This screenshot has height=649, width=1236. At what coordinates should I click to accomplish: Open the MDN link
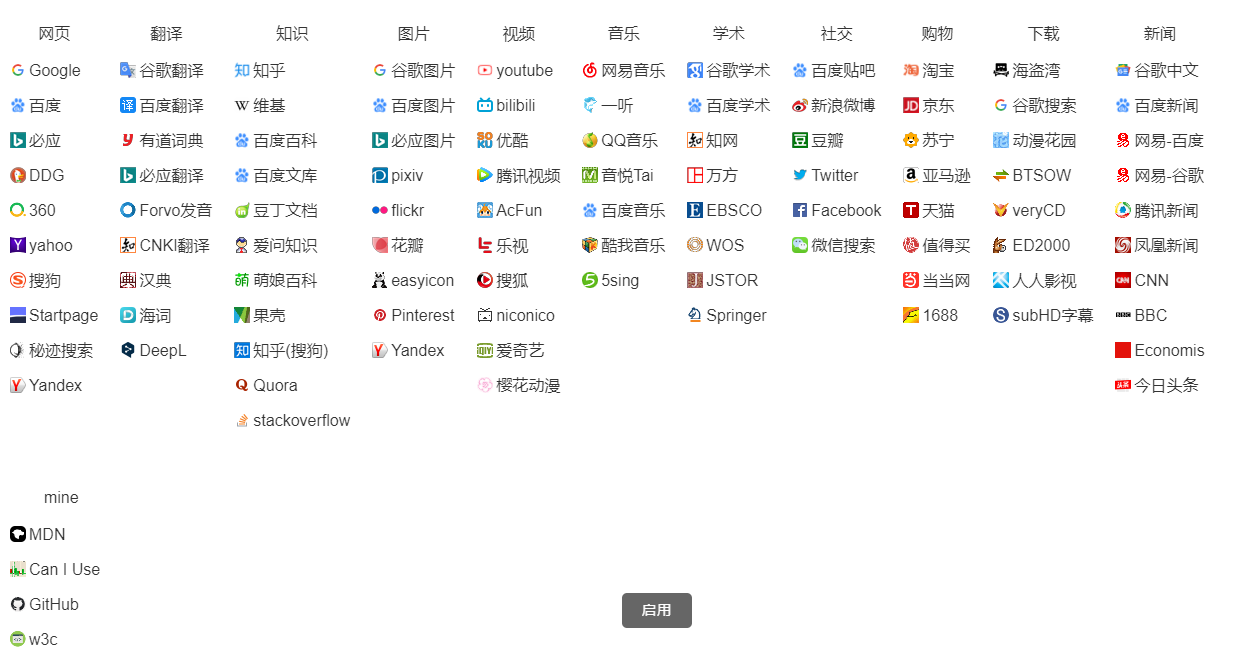(x=47, y=535)
